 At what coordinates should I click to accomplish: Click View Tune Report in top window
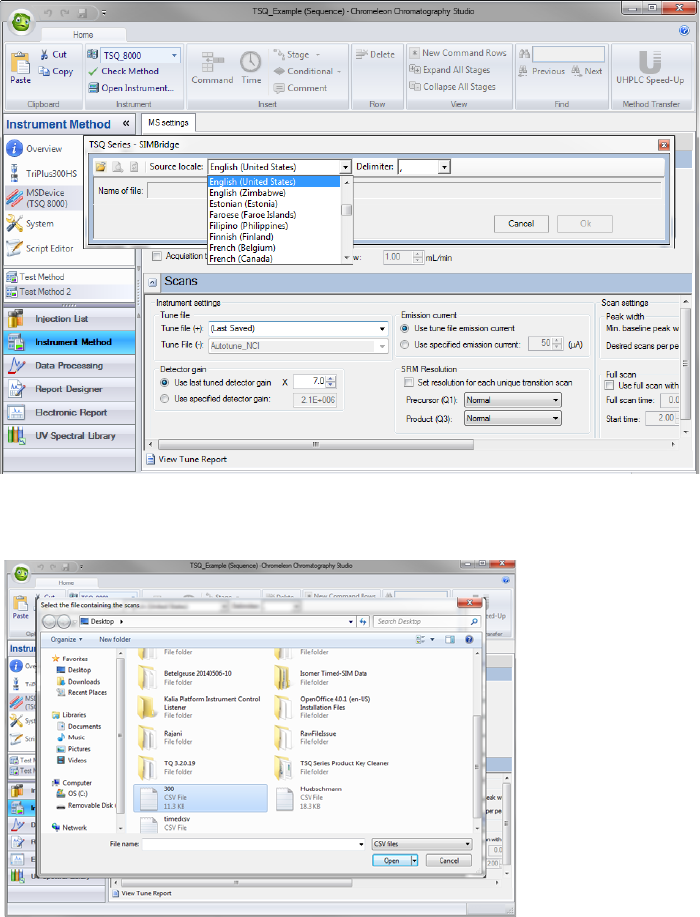point(192,459)
